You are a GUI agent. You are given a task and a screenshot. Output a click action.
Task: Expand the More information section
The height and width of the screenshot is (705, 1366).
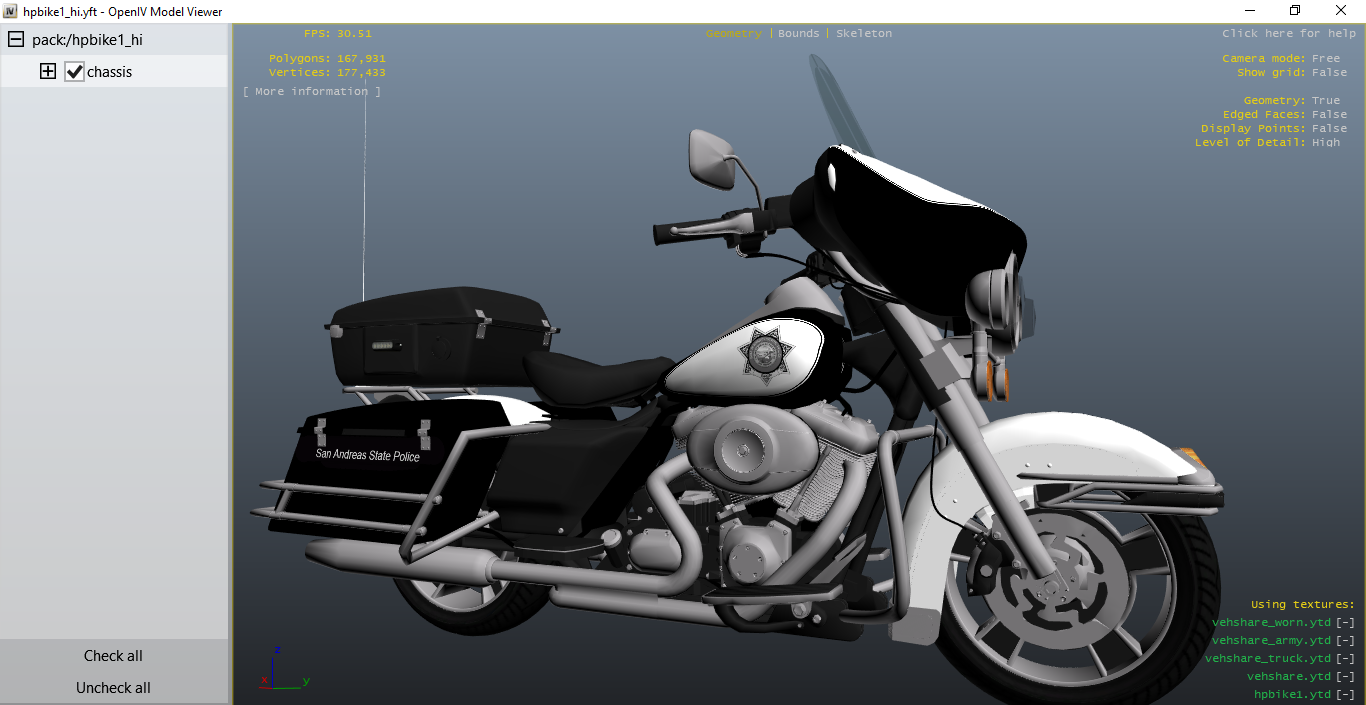[x=312, y=91]
